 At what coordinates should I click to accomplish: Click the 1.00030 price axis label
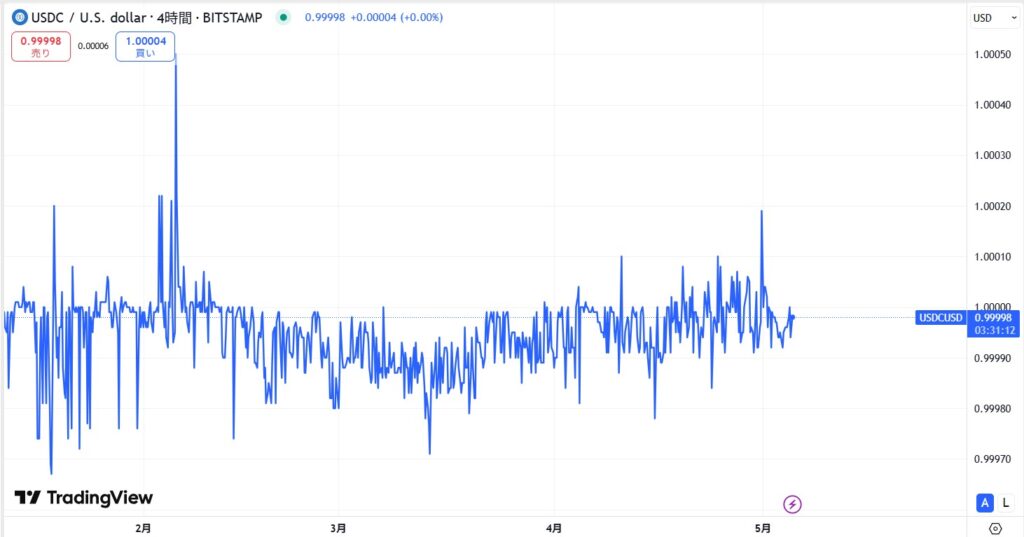993,155
